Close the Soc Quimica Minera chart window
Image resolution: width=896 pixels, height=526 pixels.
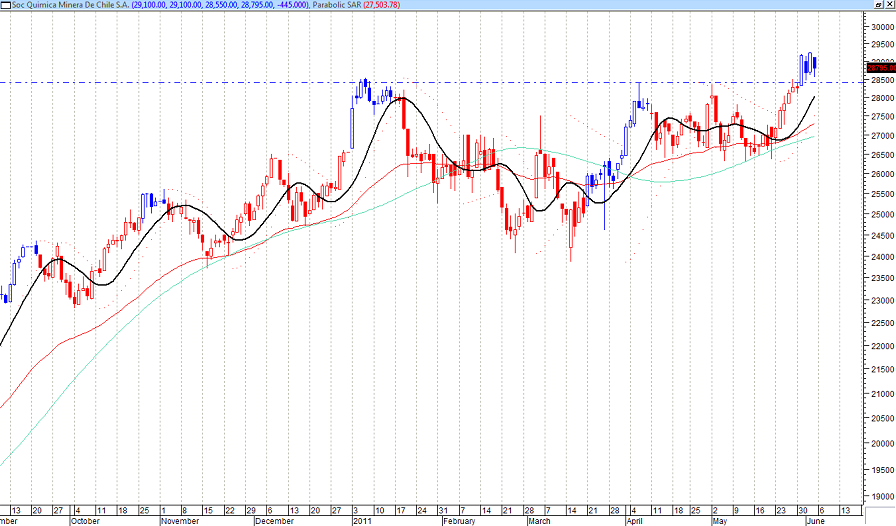pyautogui.click(x=889, y=5)
